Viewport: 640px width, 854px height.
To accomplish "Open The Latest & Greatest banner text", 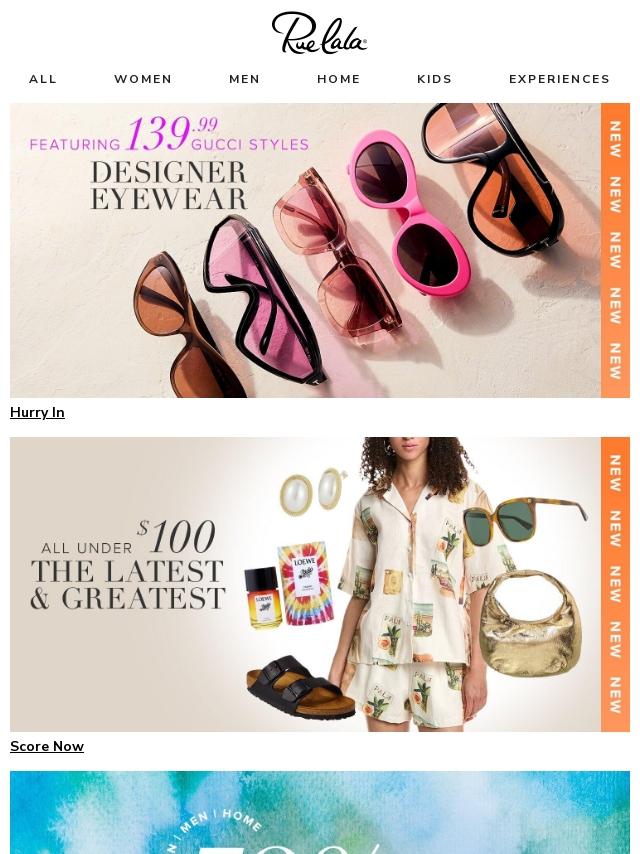I will (127, 585).
